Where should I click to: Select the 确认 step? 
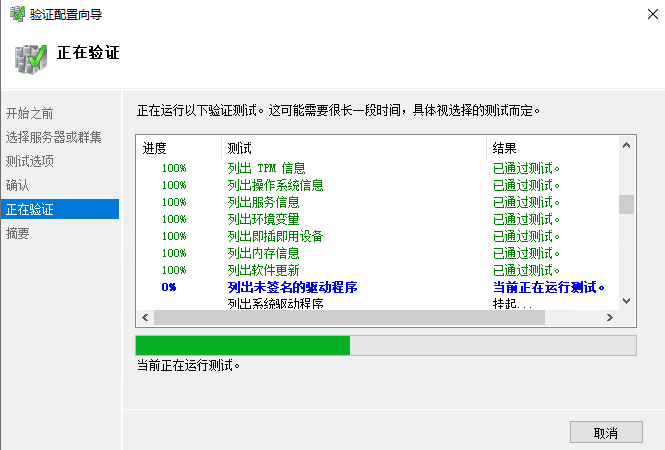[17, 185]
